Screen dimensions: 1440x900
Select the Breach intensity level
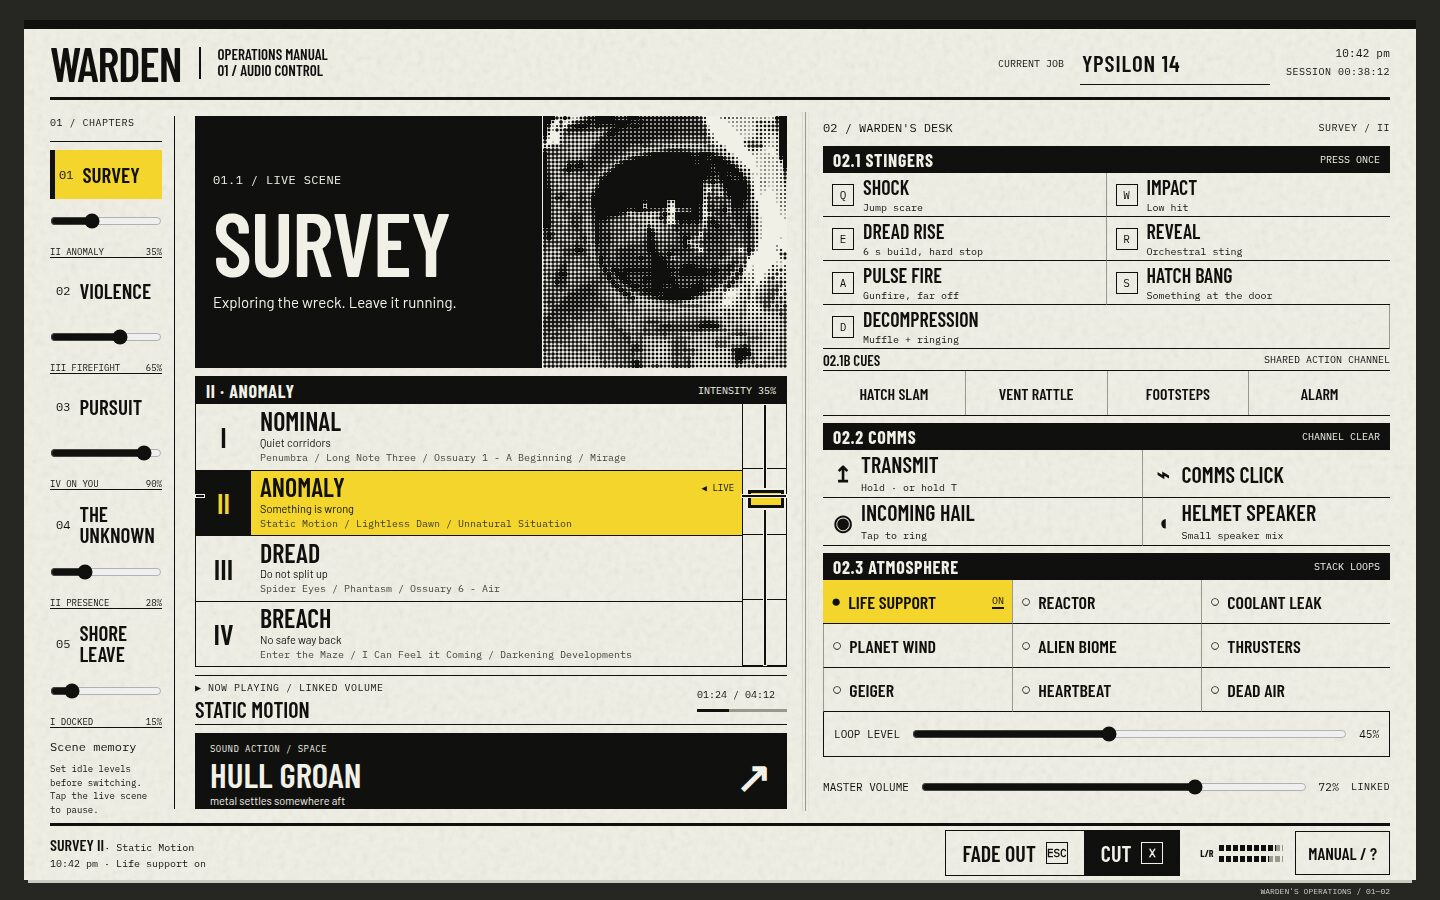pos(469,635)
